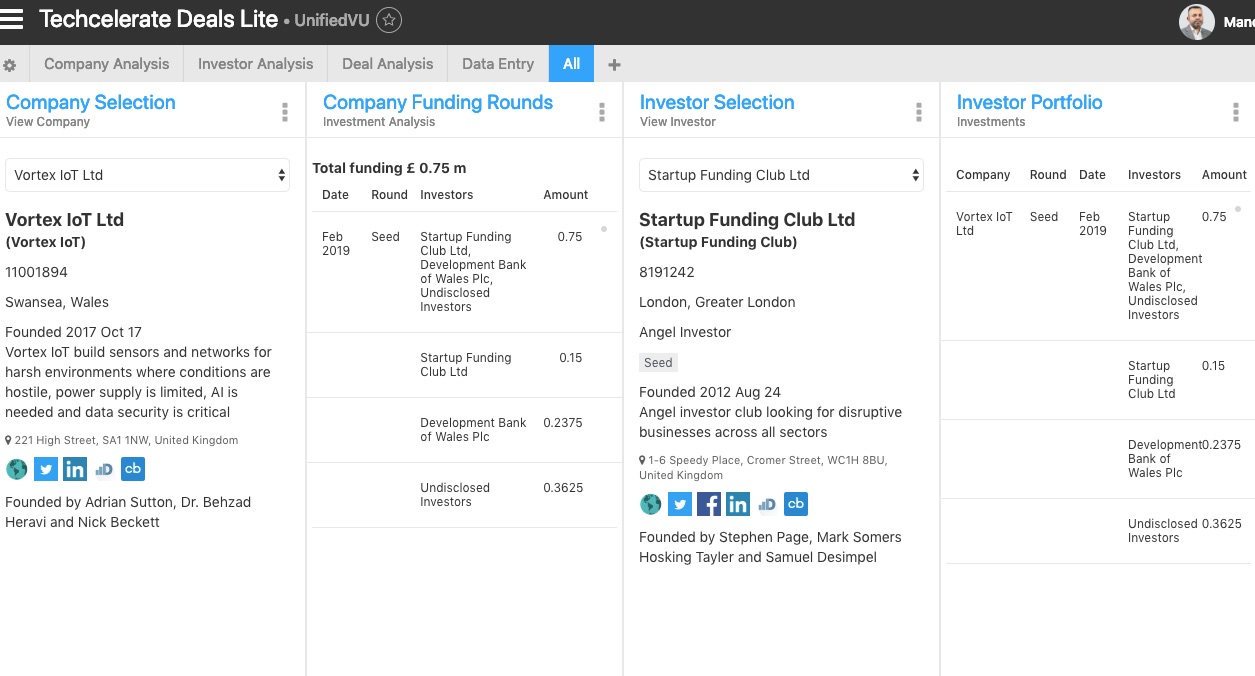Viewport: 1255px width, 676px height.
Task: Open Startup Funding Club's website globe icon
Action: (x=651, y=504)
